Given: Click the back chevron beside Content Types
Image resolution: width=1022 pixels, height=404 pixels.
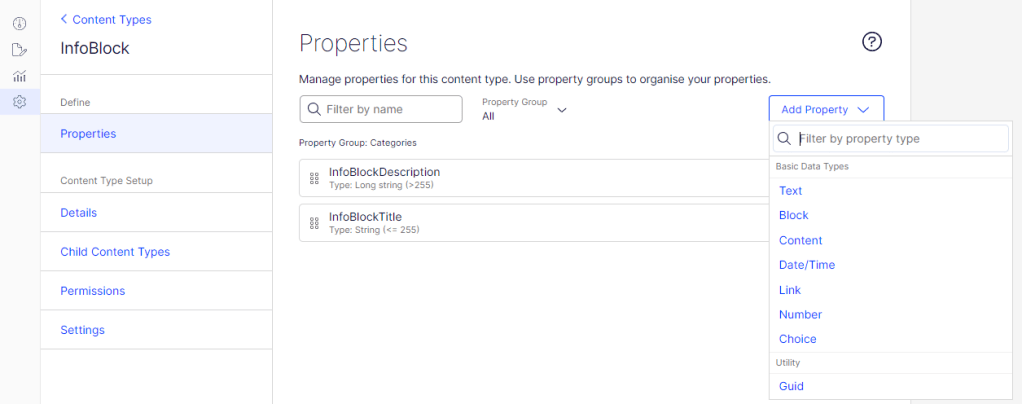Looking at the screenshot, I should (65, 19).
